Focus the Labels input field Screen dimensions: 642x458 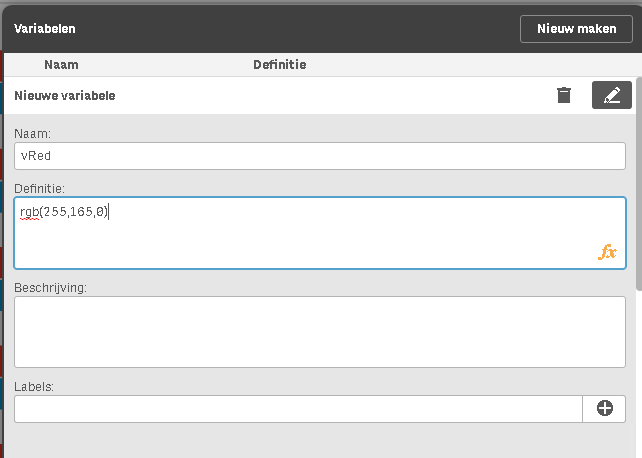(x=297, y=409)
